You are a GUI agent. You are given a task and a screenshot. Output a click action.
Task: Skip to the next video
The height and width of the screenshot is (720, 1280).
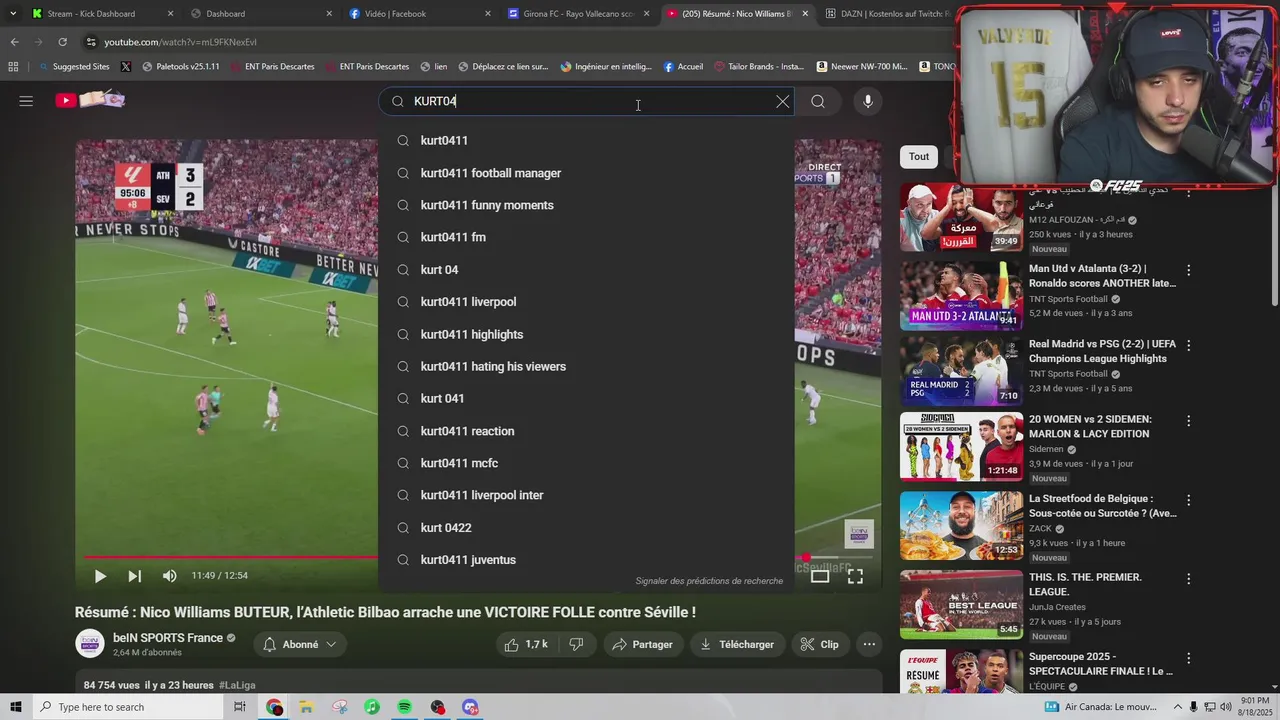[x=134, y=576]
